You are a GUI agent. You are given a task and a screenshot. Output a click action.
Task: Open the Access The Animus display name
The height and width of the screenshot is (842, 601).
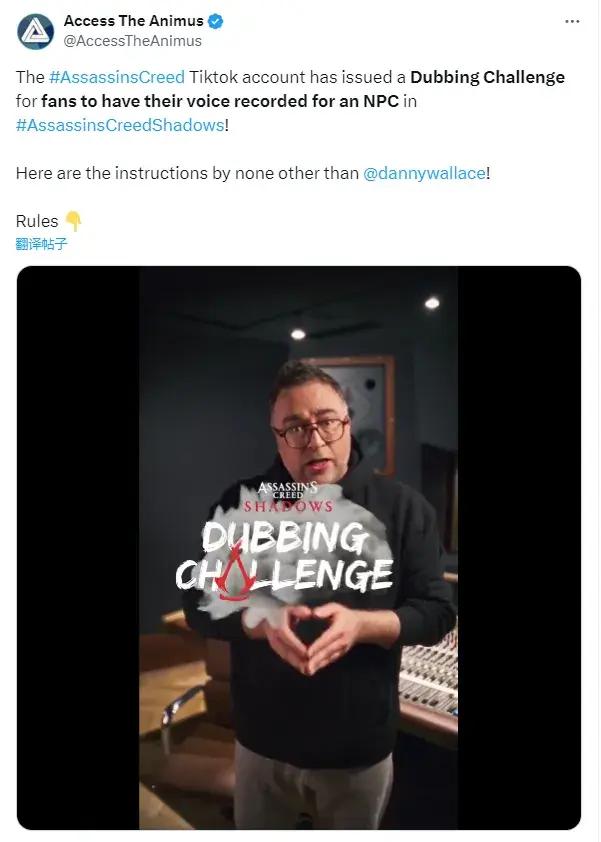click(133, 21)
